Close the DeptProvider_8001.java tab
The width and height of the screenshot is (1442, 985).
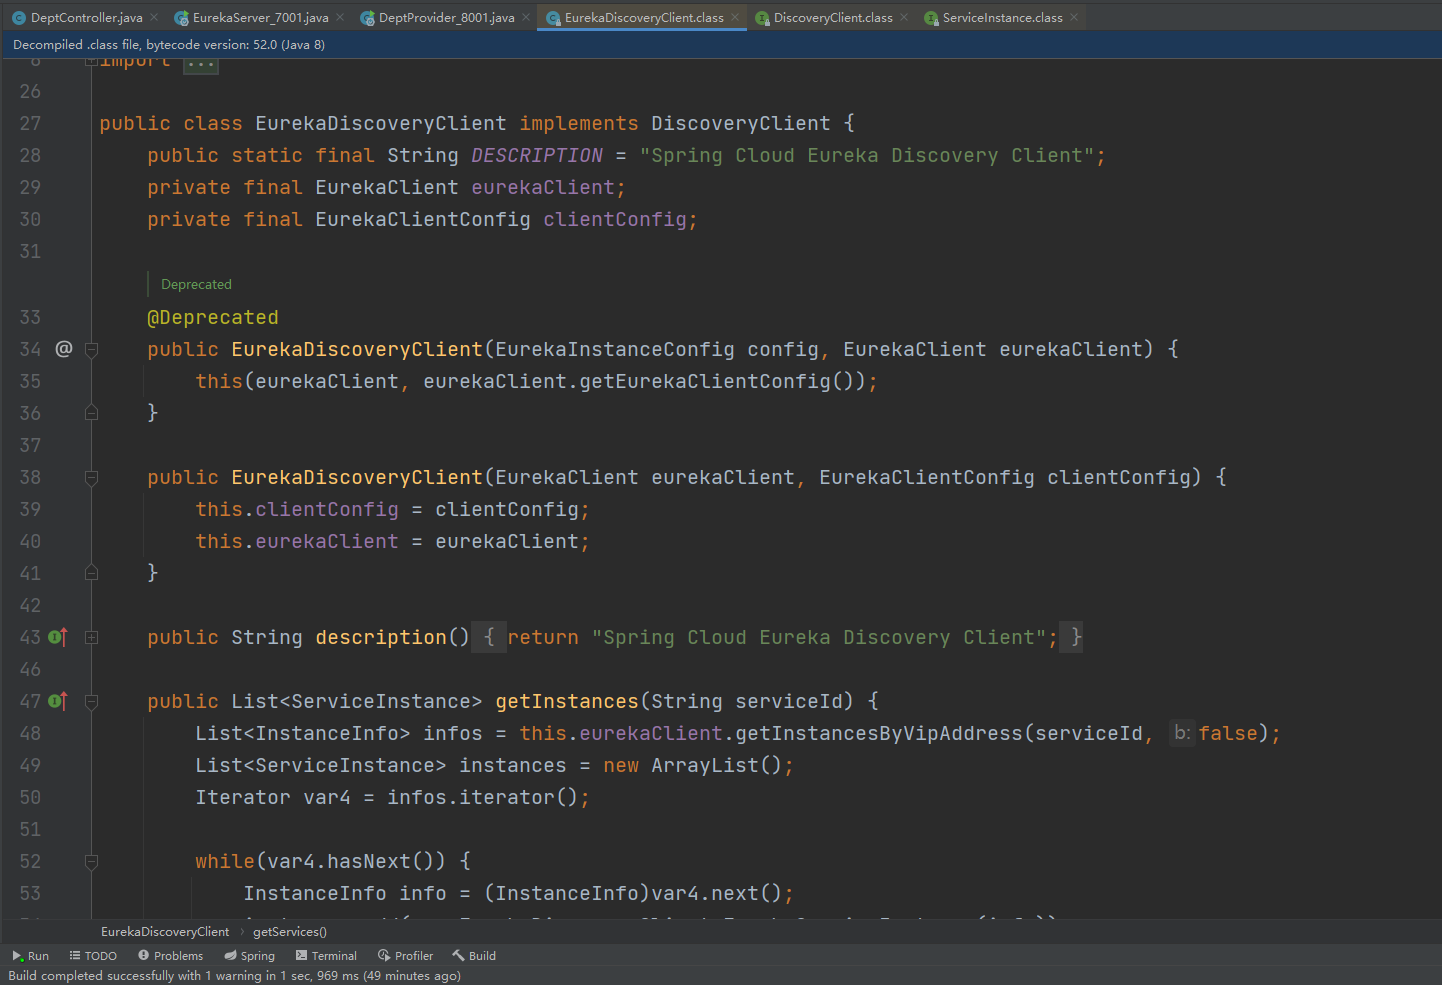coord(526,17)
